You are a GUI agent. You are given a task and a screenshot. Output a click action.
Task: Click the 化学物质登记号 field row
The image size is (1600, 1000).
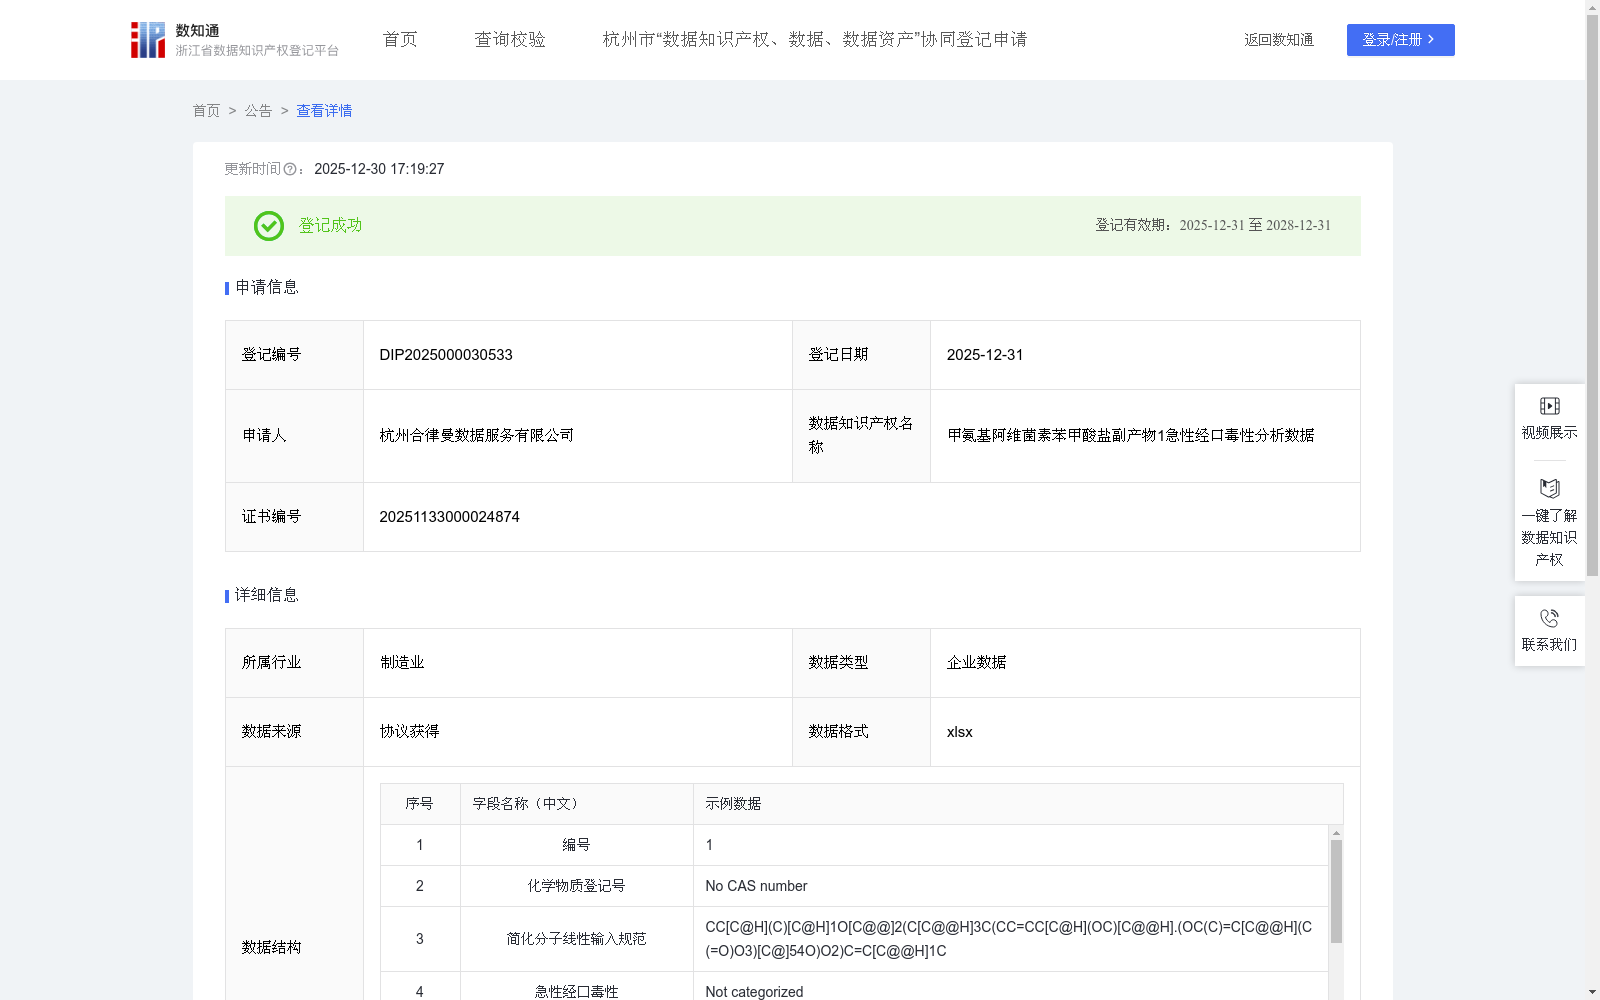pyautogui.click(x=854, y=886)
